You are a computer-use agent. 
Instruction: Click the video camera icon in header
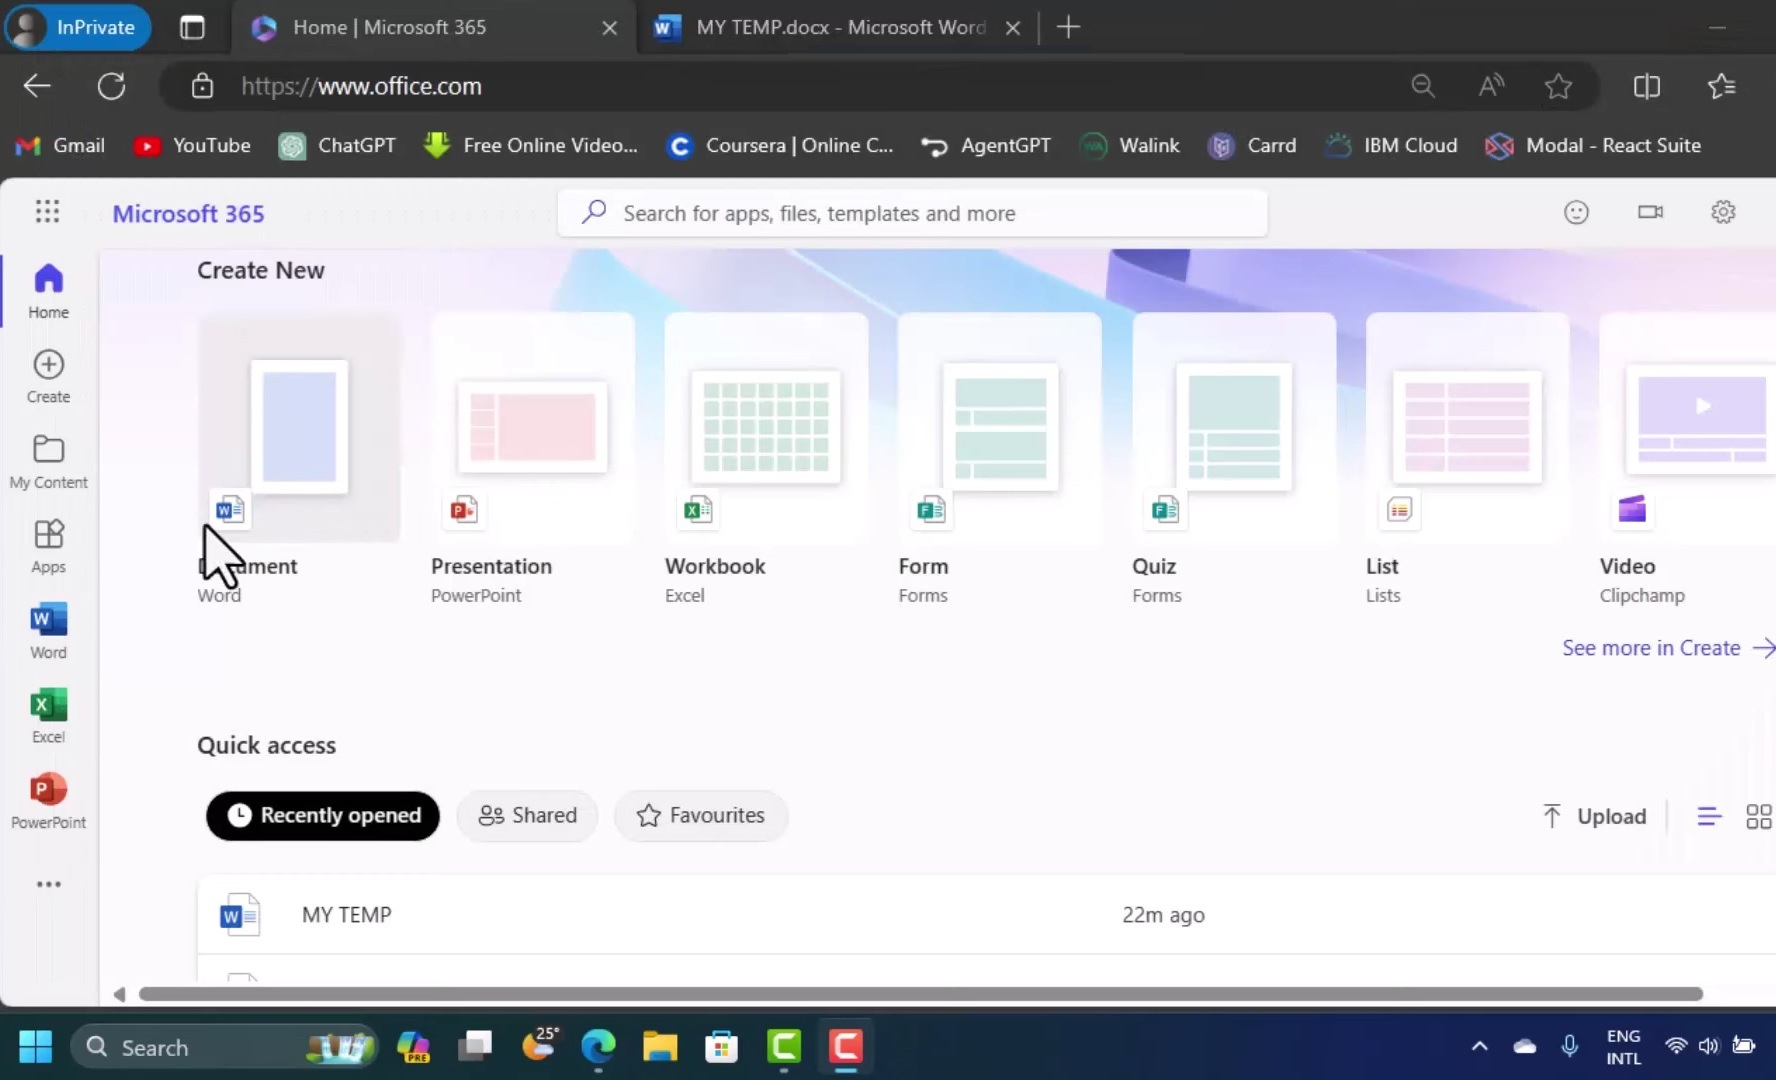[1650, 212]
